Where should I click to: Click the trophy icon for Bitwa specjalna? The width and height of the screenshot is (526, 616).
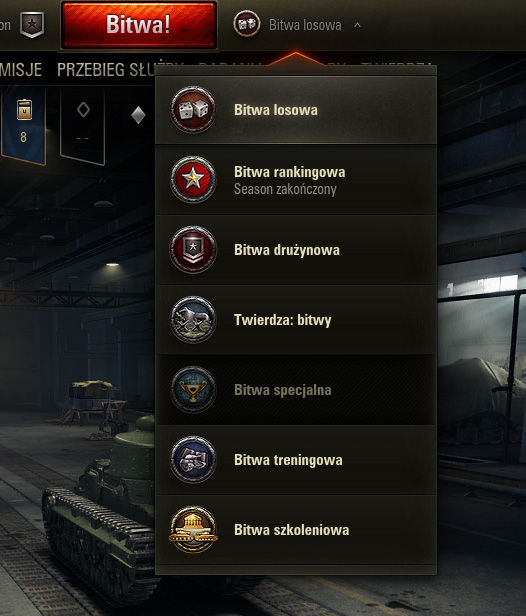click(x=193, y=389)
